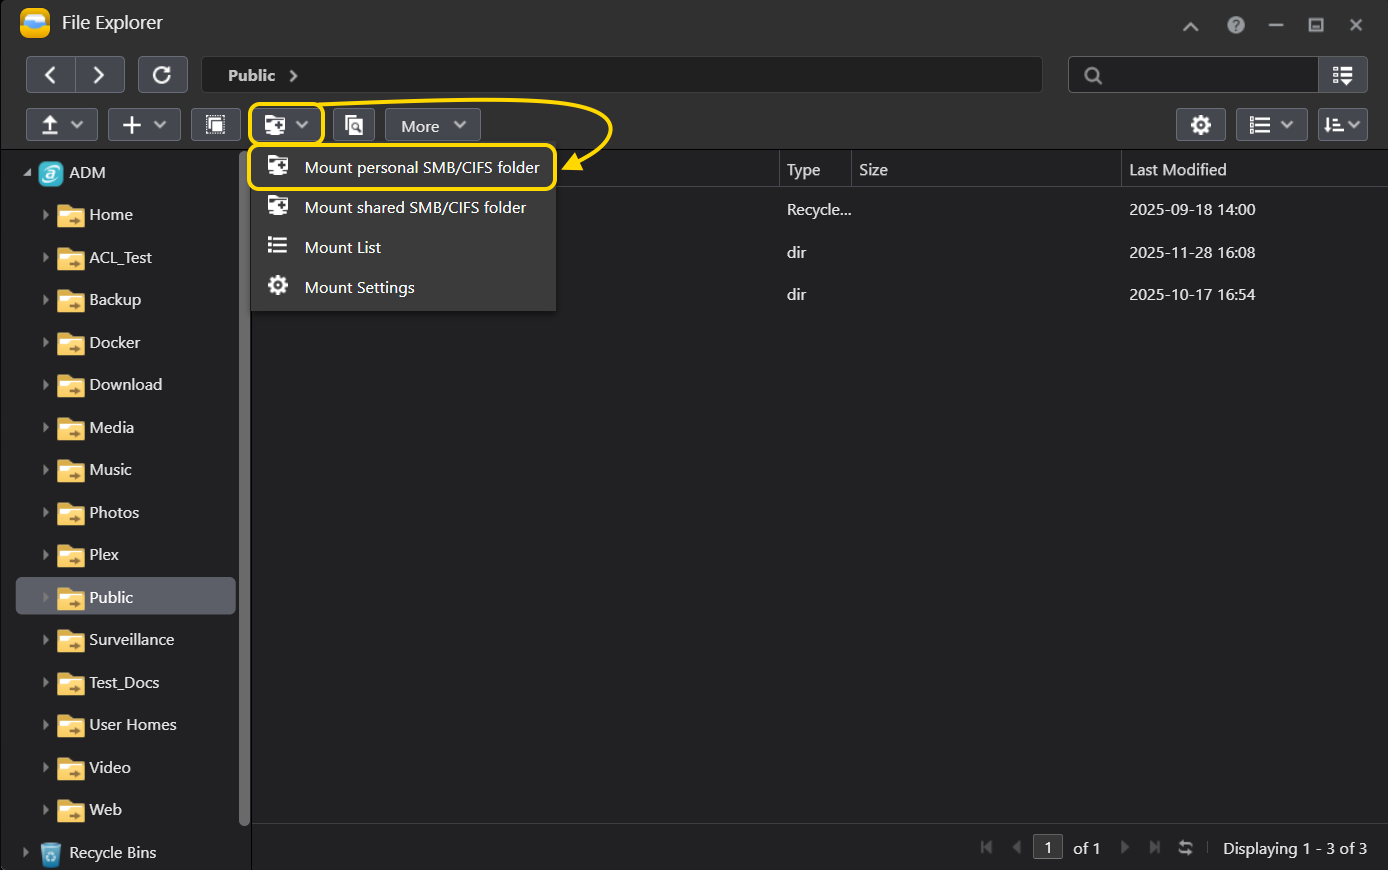
Task: Open the upload dropdown
Action: click(61, 125)
